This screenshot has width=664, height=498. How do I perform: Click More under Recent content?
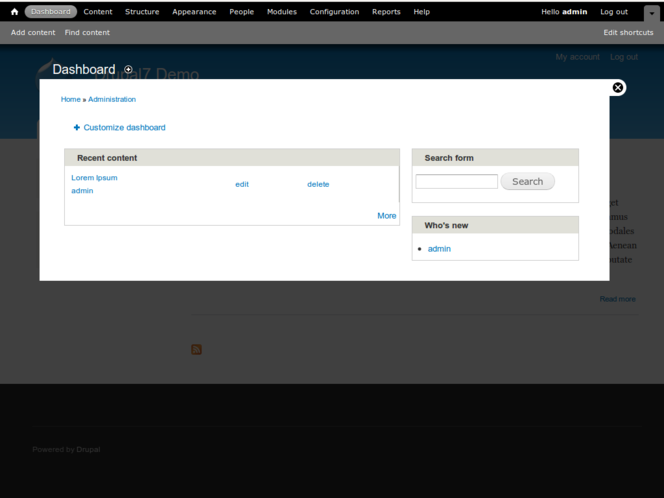[x=386, y=216]
